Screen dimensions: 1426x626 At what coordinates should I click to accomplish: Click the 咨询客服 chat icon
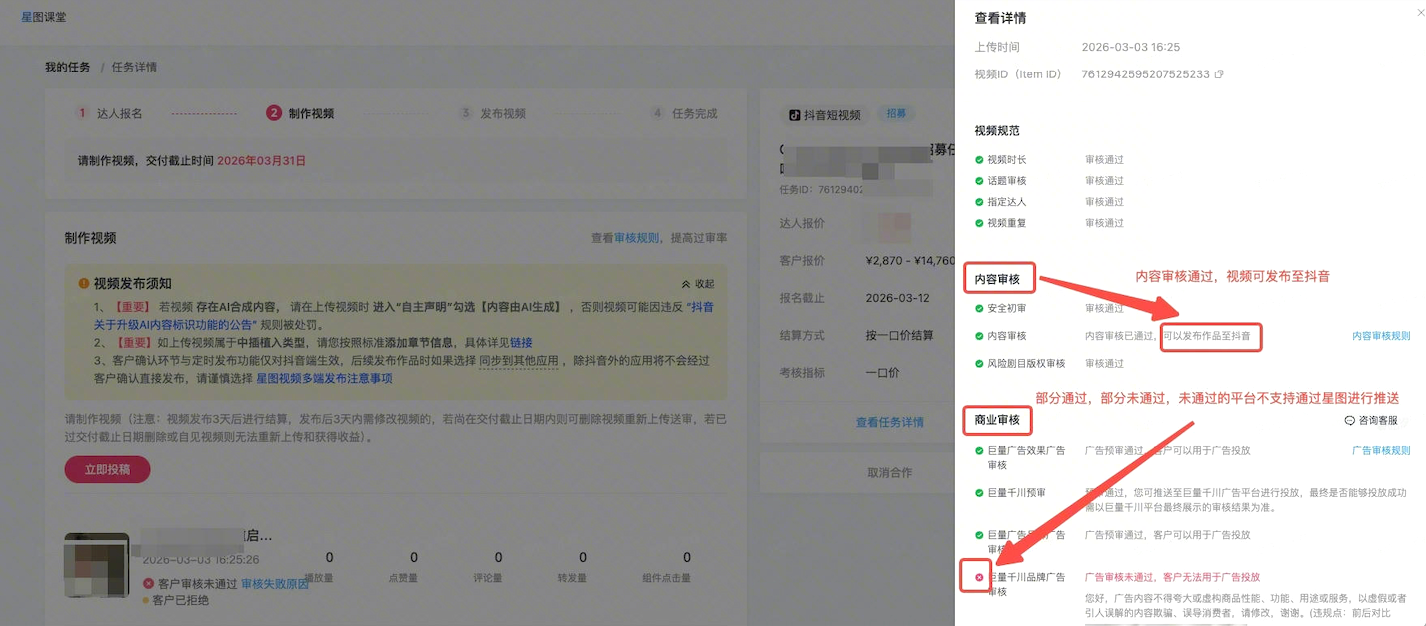[1349, 421]
